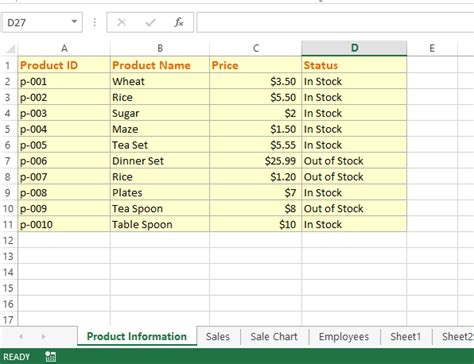Select cell containing p-003

point(64,113)
